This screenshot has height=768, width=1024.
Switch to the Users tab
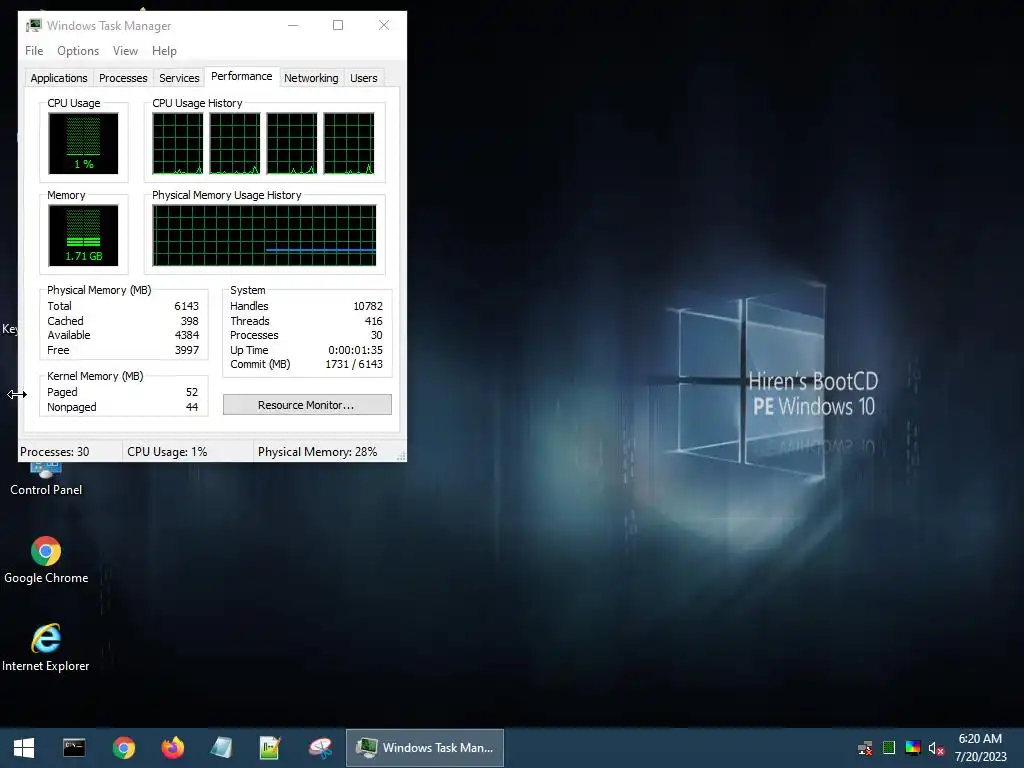click(x=363, y=78)
